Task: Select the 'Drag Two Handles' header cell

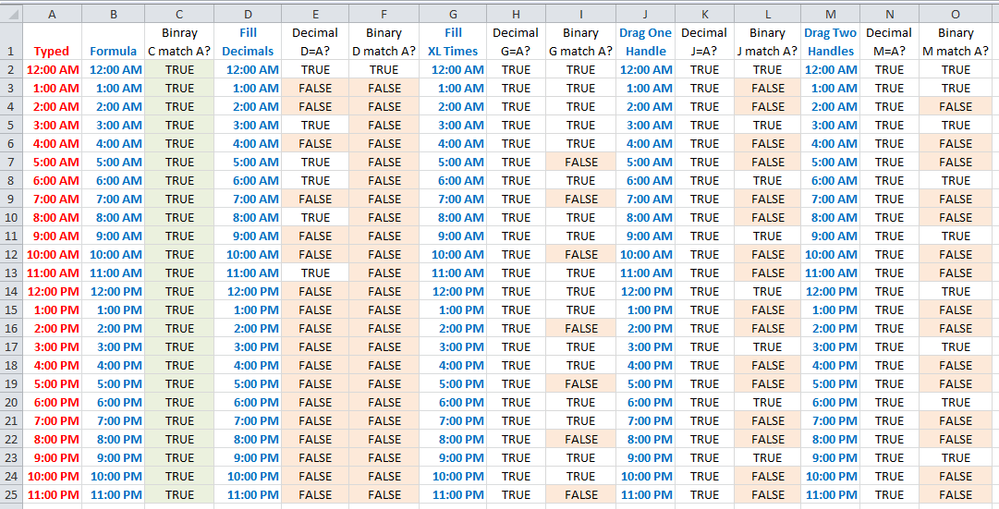Action: point(830,42)
